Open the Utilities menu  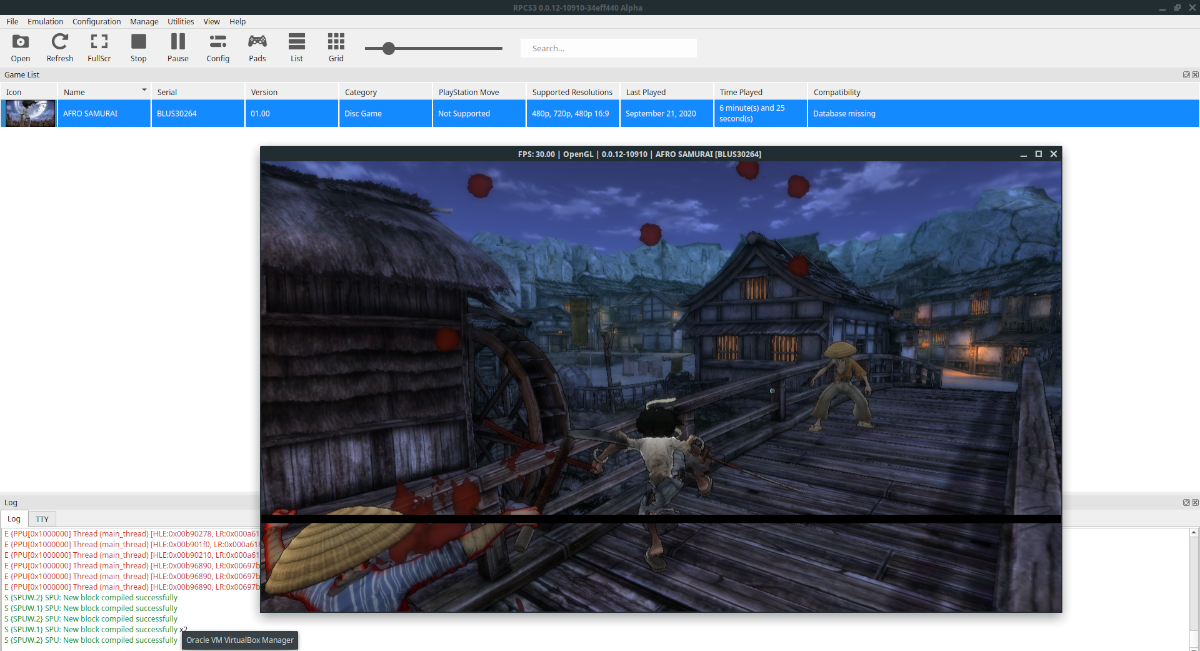[x=181, y=20]
